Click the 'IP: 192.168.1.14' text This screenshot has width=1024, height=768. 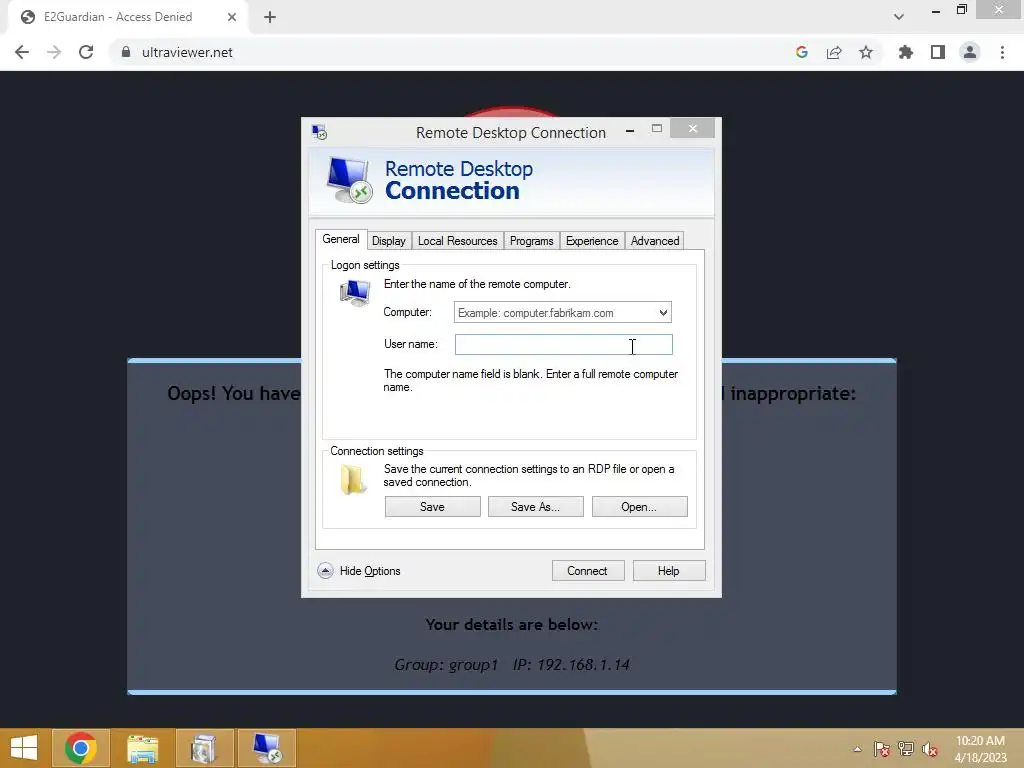tap(571, 665)
